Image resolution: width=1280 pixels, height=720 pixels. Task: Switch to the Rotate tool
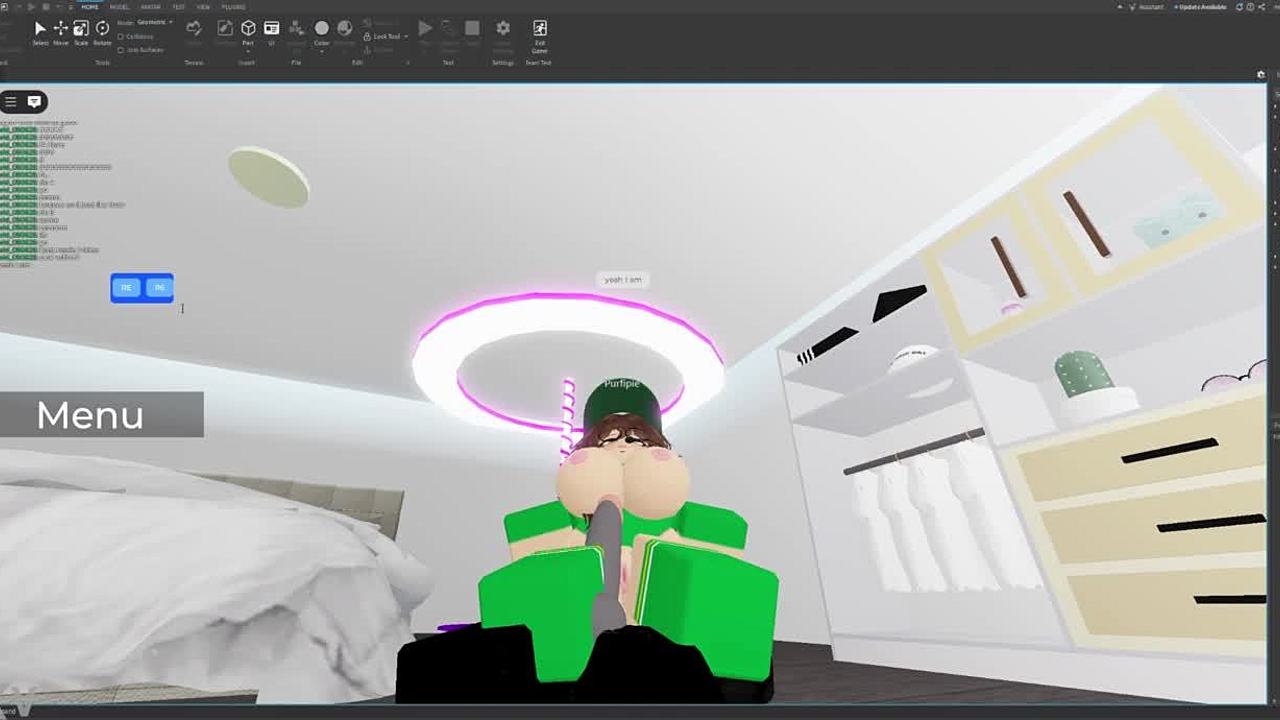click(102, 30)
